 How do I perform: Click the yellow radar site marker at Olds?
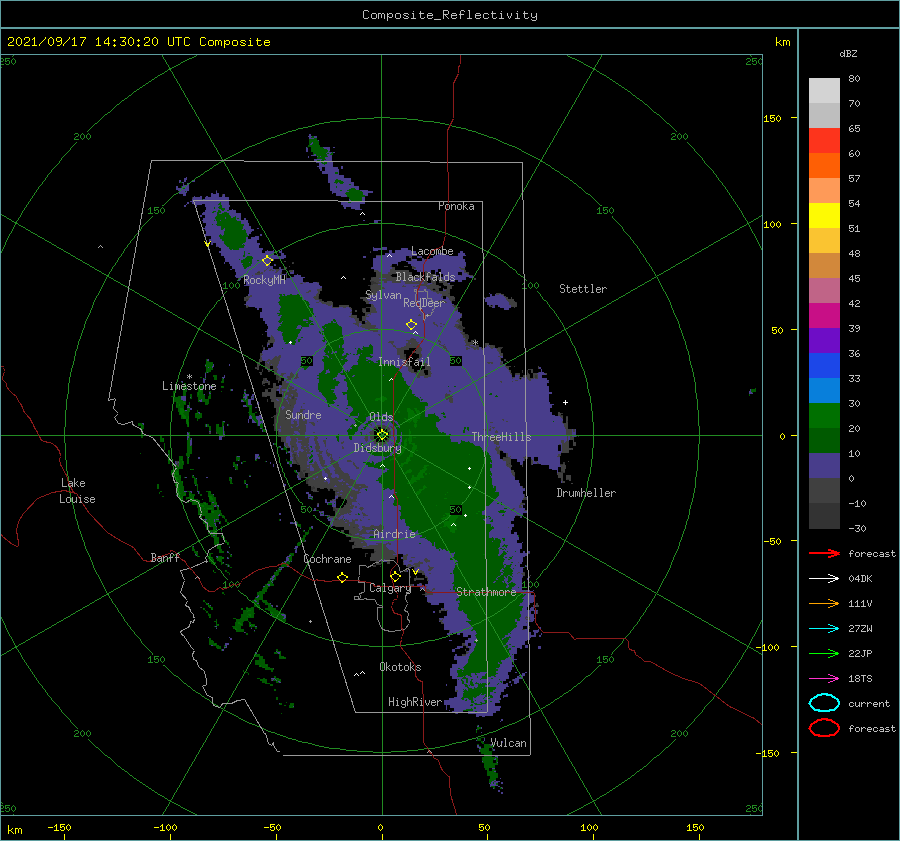coord(382,435)
